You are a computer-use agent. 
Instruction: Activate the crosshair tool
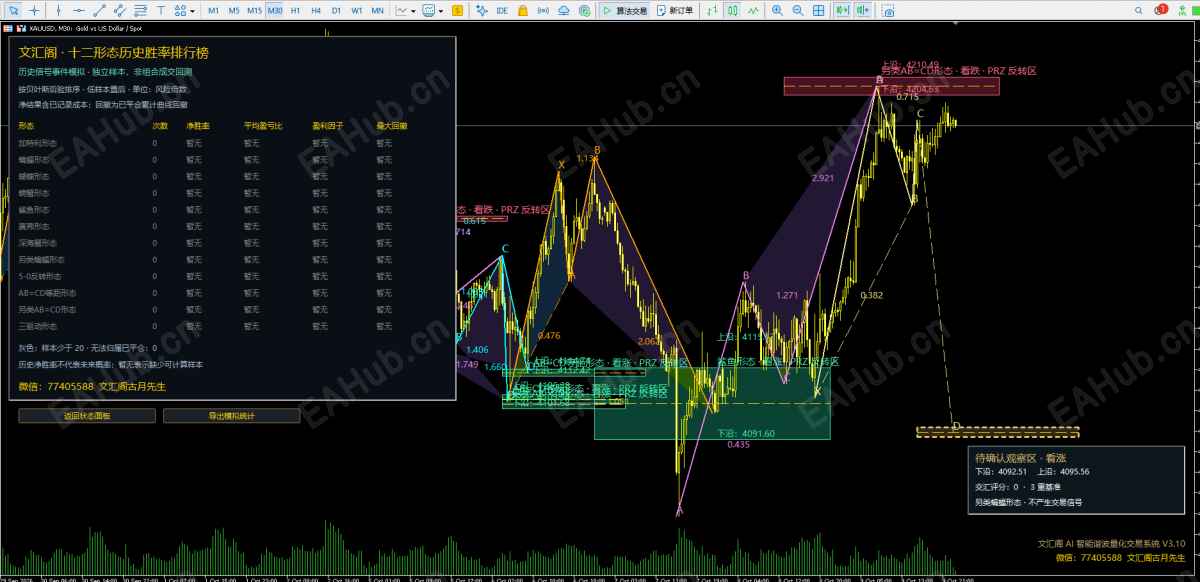pos(32,10)
